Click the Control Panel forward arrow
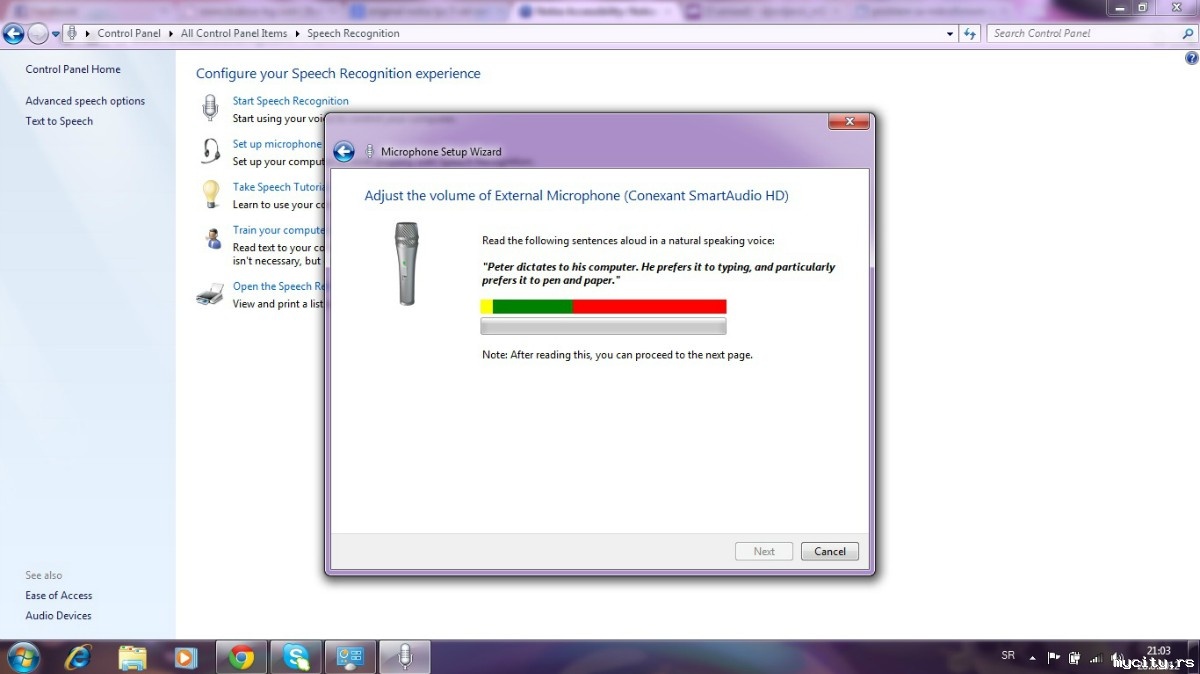This screenshot has height=674, width=1200. [38, 33]
